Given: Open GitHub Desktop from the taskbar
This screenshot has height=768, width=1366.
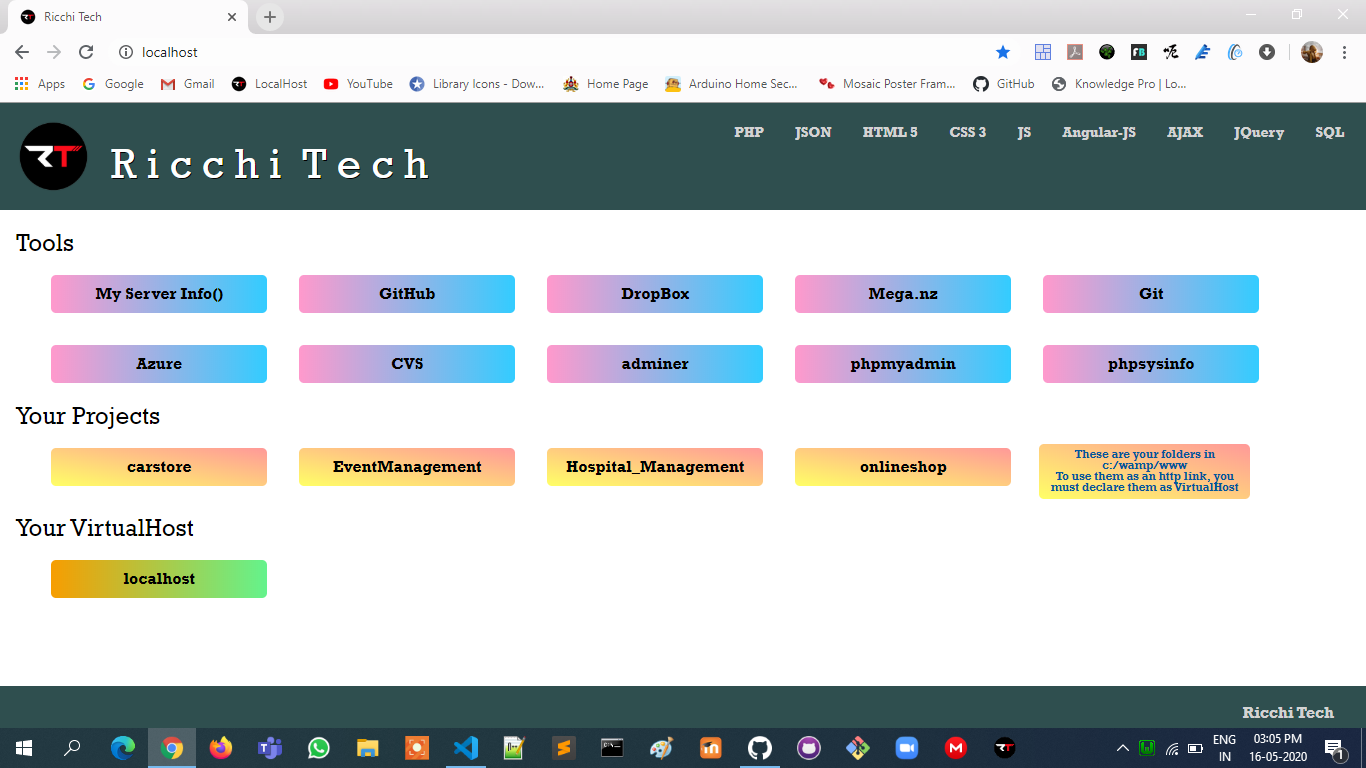Looking at the screenshot, I should click(759, 747).
